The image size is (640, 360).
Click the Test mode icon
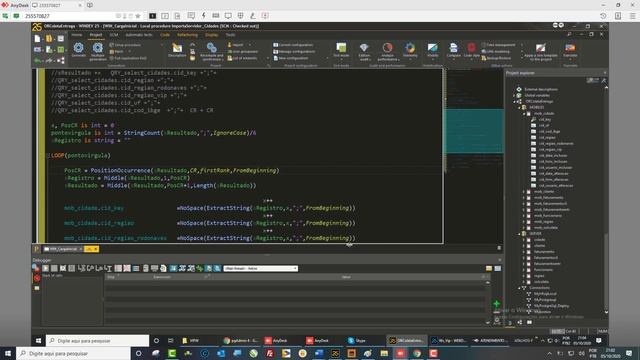tap(341, 47)
